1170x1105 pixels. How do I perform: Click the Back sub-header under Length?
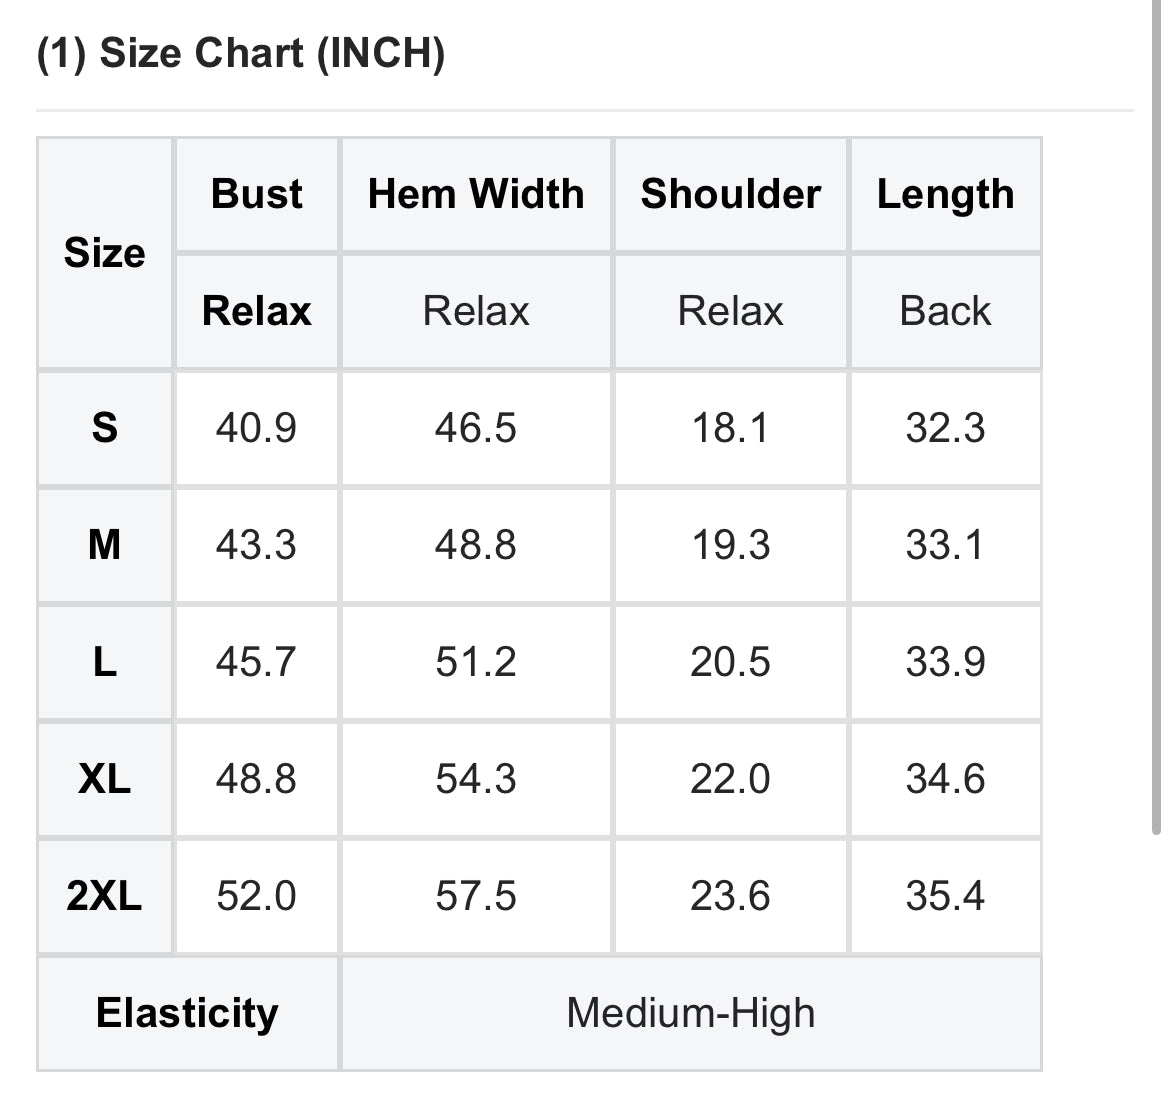[945, 311]
